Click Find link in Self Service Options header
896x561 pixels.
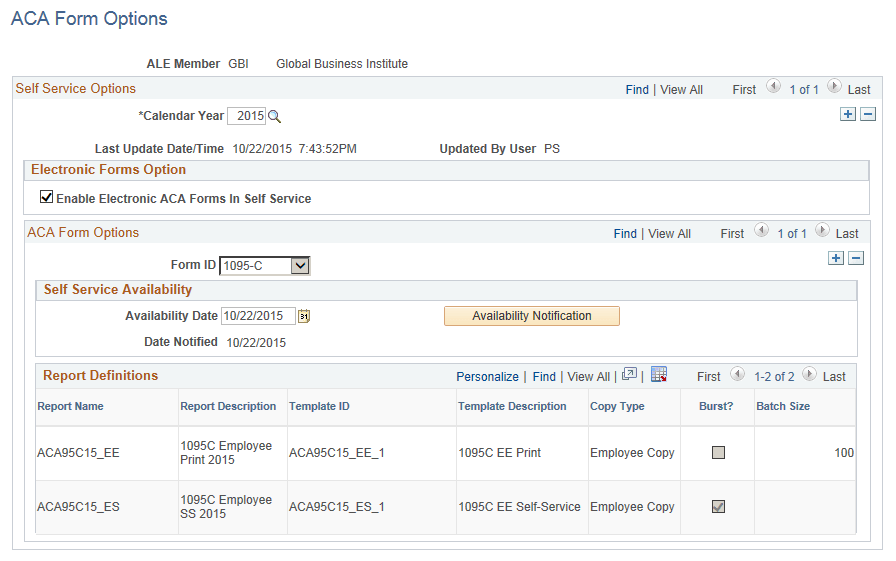click(637, 90)
